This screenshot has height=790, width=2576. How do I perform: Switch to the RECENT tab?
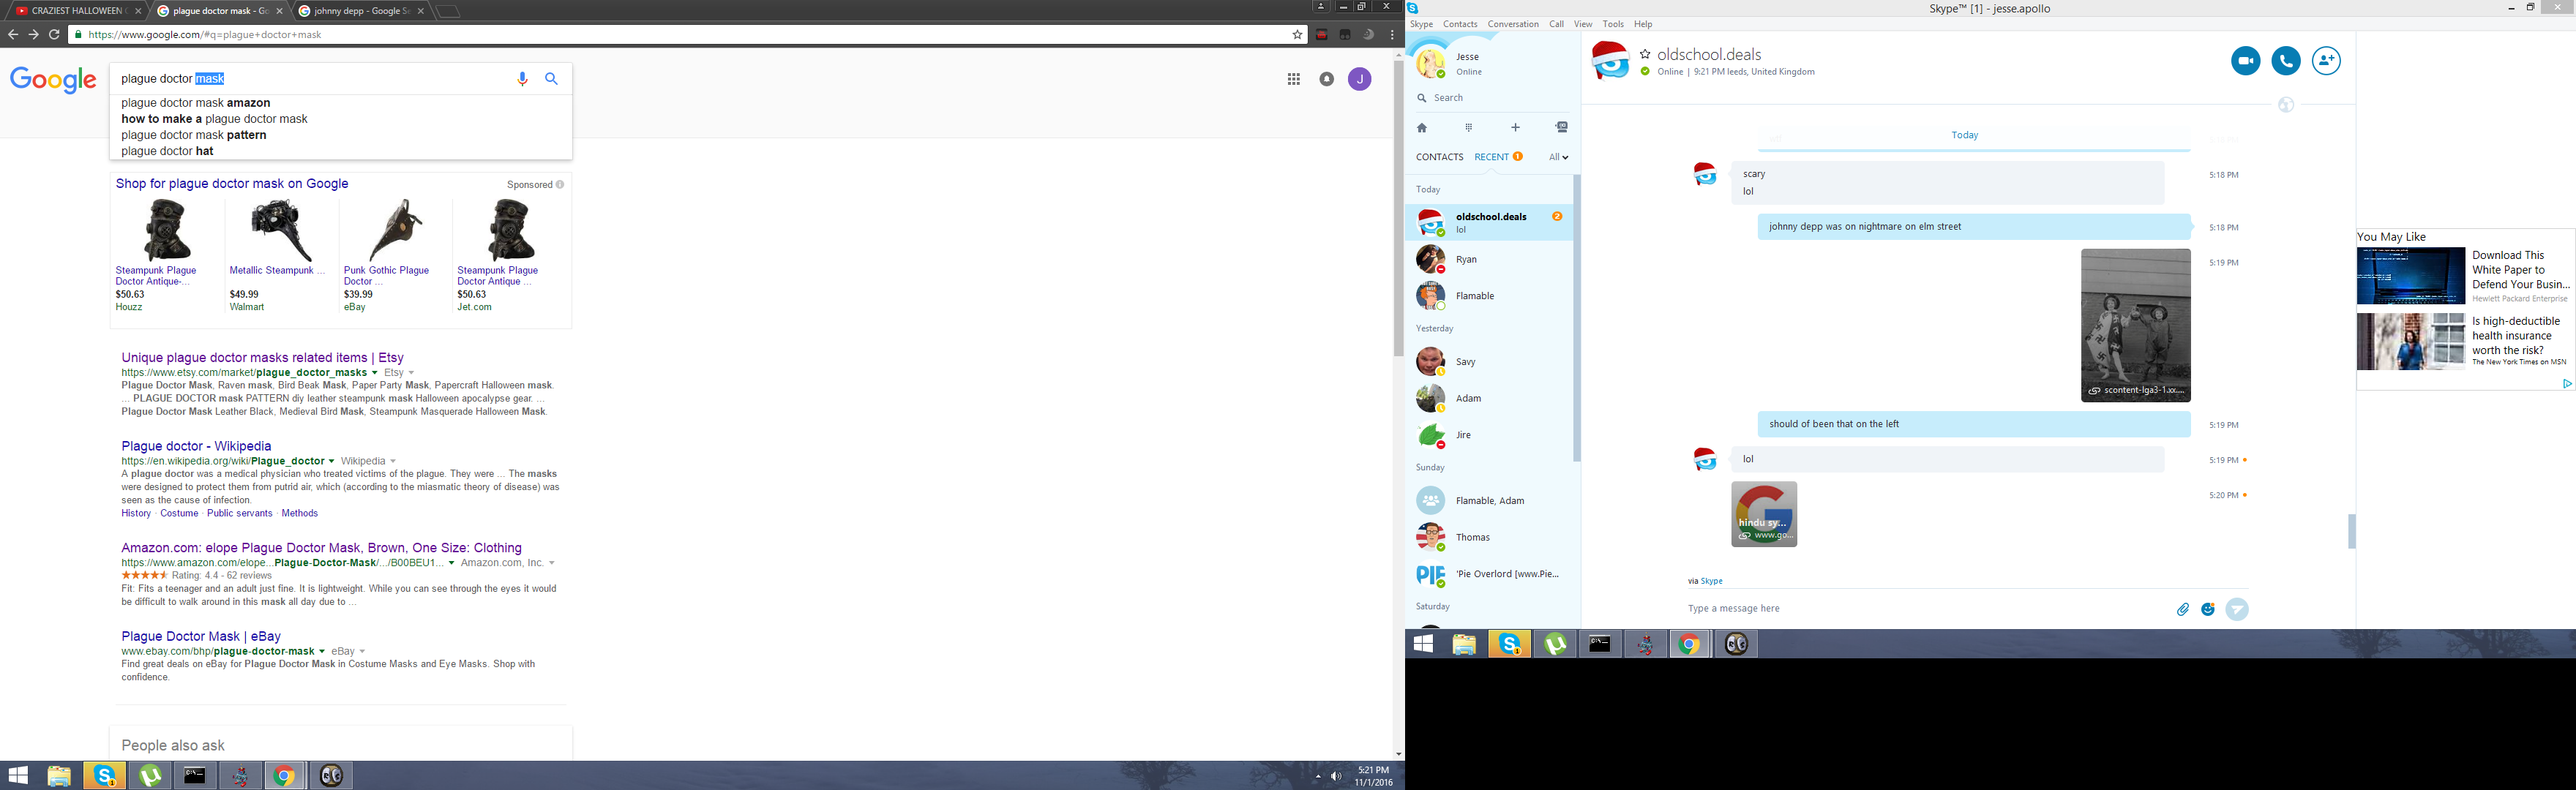(1491, 157)
